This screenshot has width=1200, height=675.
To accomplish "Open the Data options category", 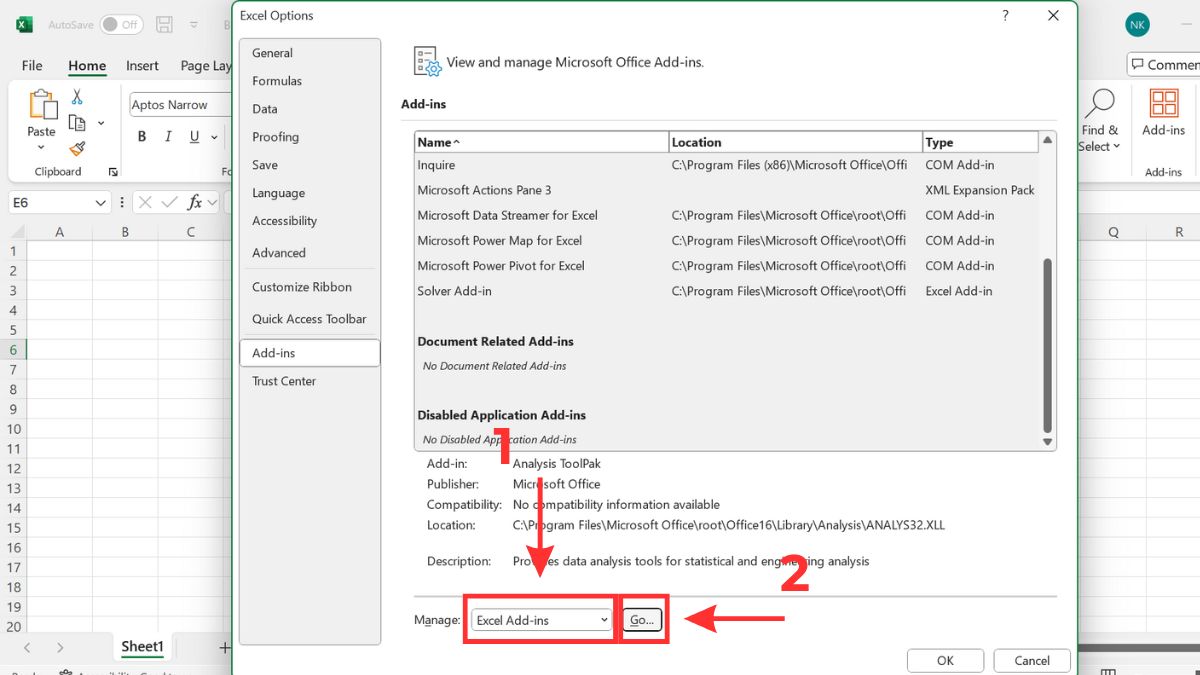I will pyautogui.click(x=310, y=109).
